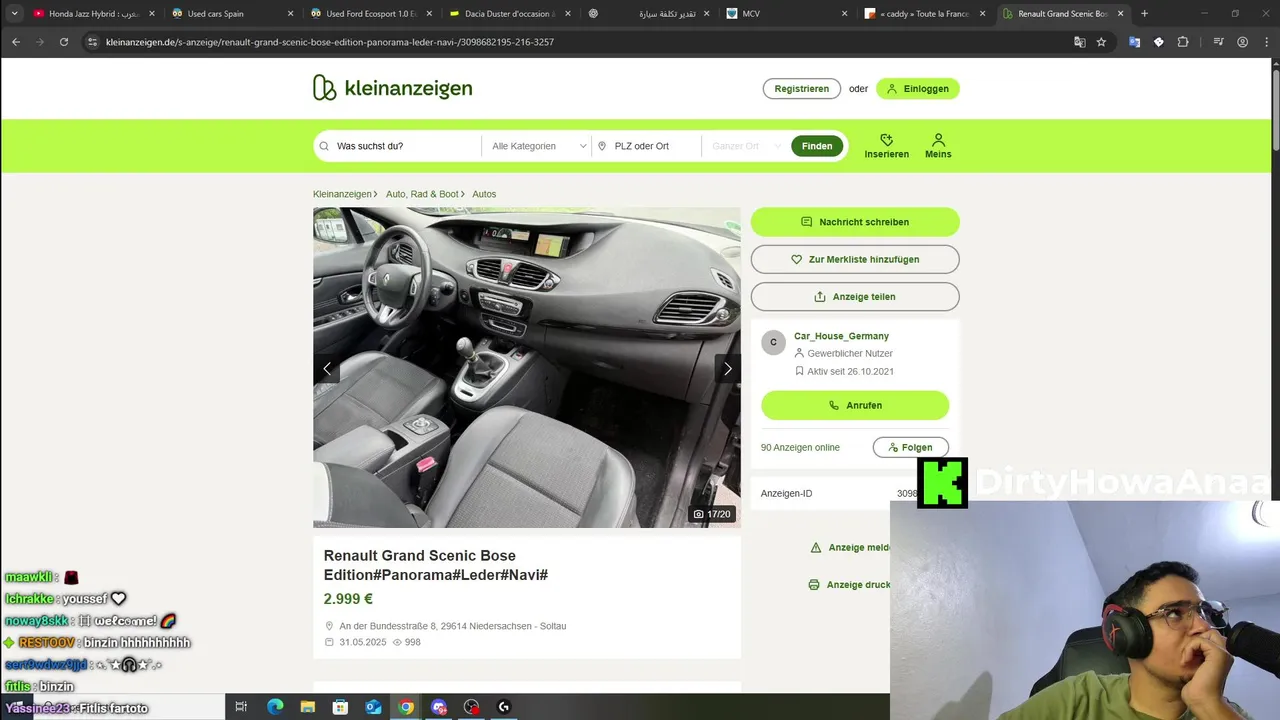
Task: Click Anzeige drucken link
Action: coord(849,584)
